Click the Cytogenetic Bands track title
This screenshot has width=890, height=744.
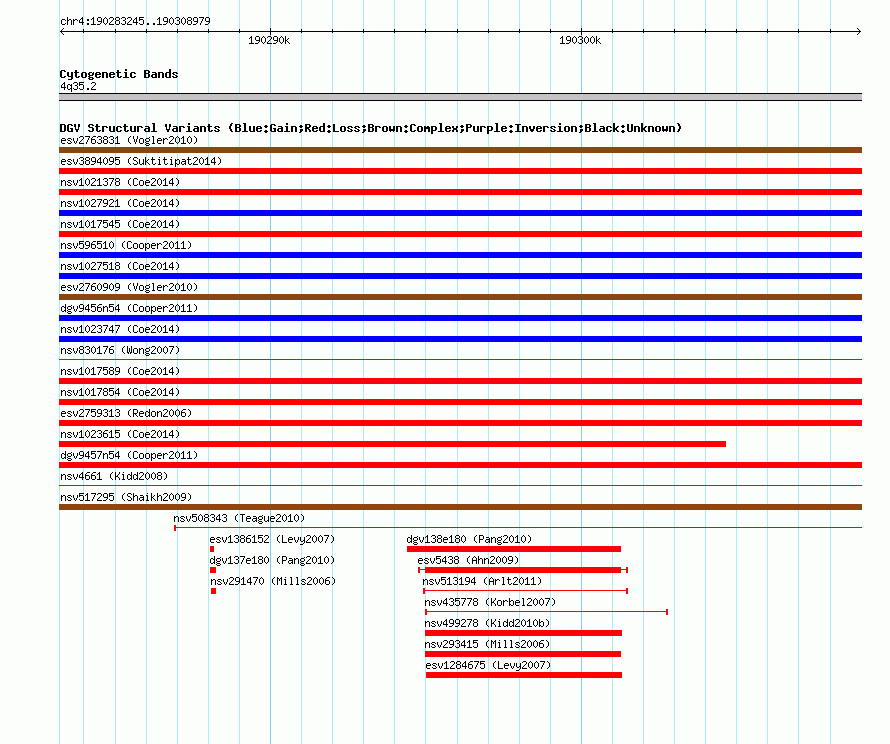(x=119, y=74)
